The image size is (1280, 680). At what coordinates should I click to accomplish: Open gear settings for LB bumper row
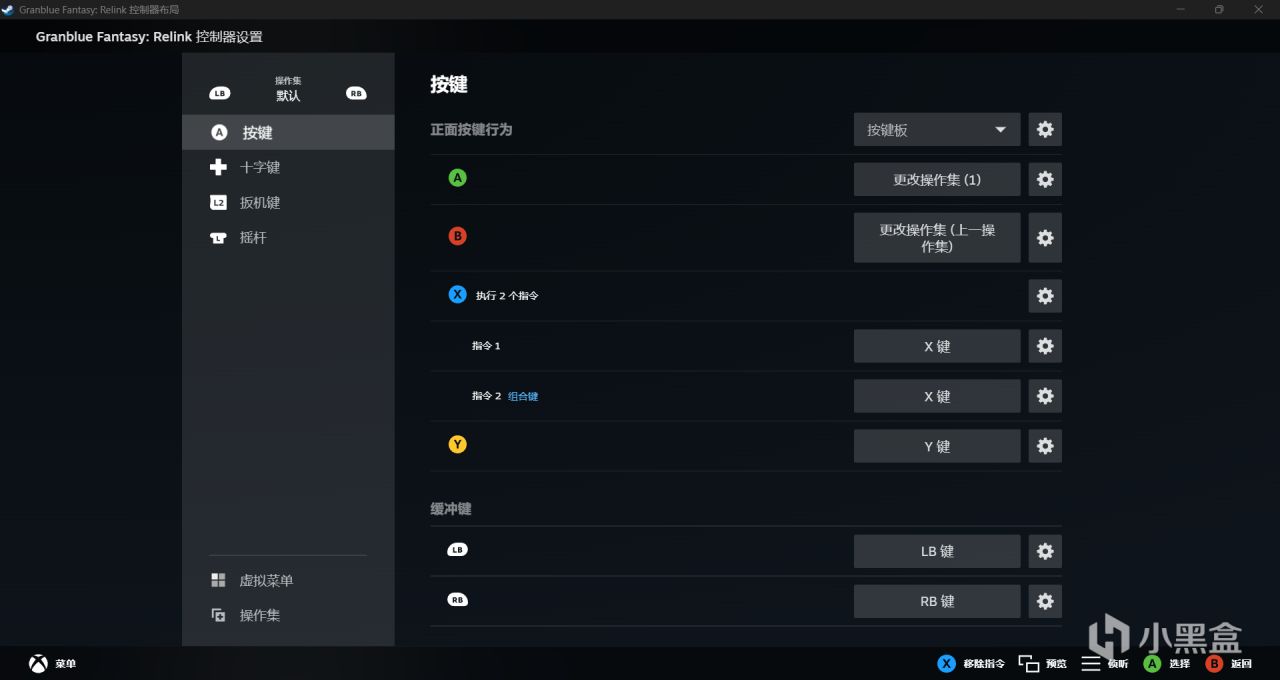(x=1045, y=551)
